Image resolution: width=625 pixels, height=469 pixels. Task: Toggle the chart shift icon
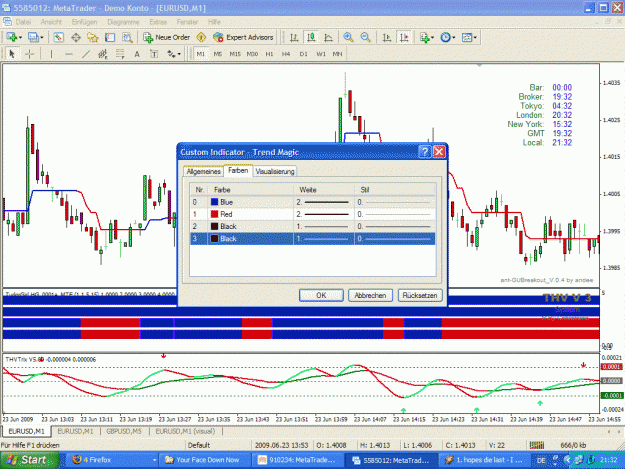tap(404, 37)
